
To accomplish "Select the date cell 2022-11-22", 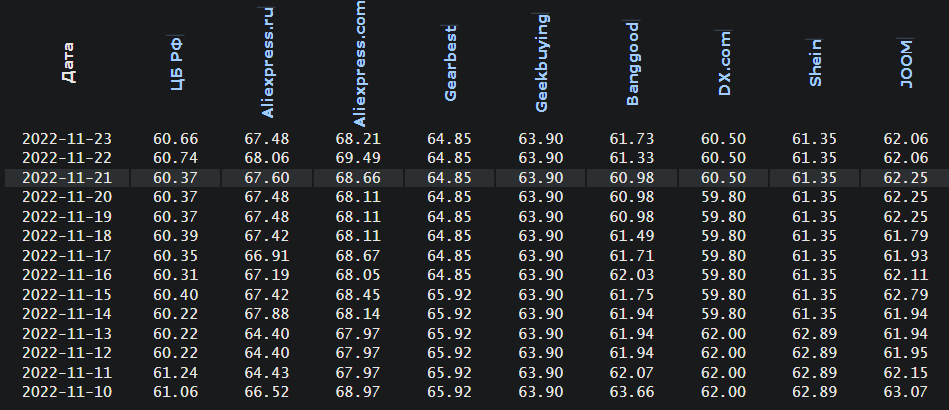I will click(x=67, y=159).
